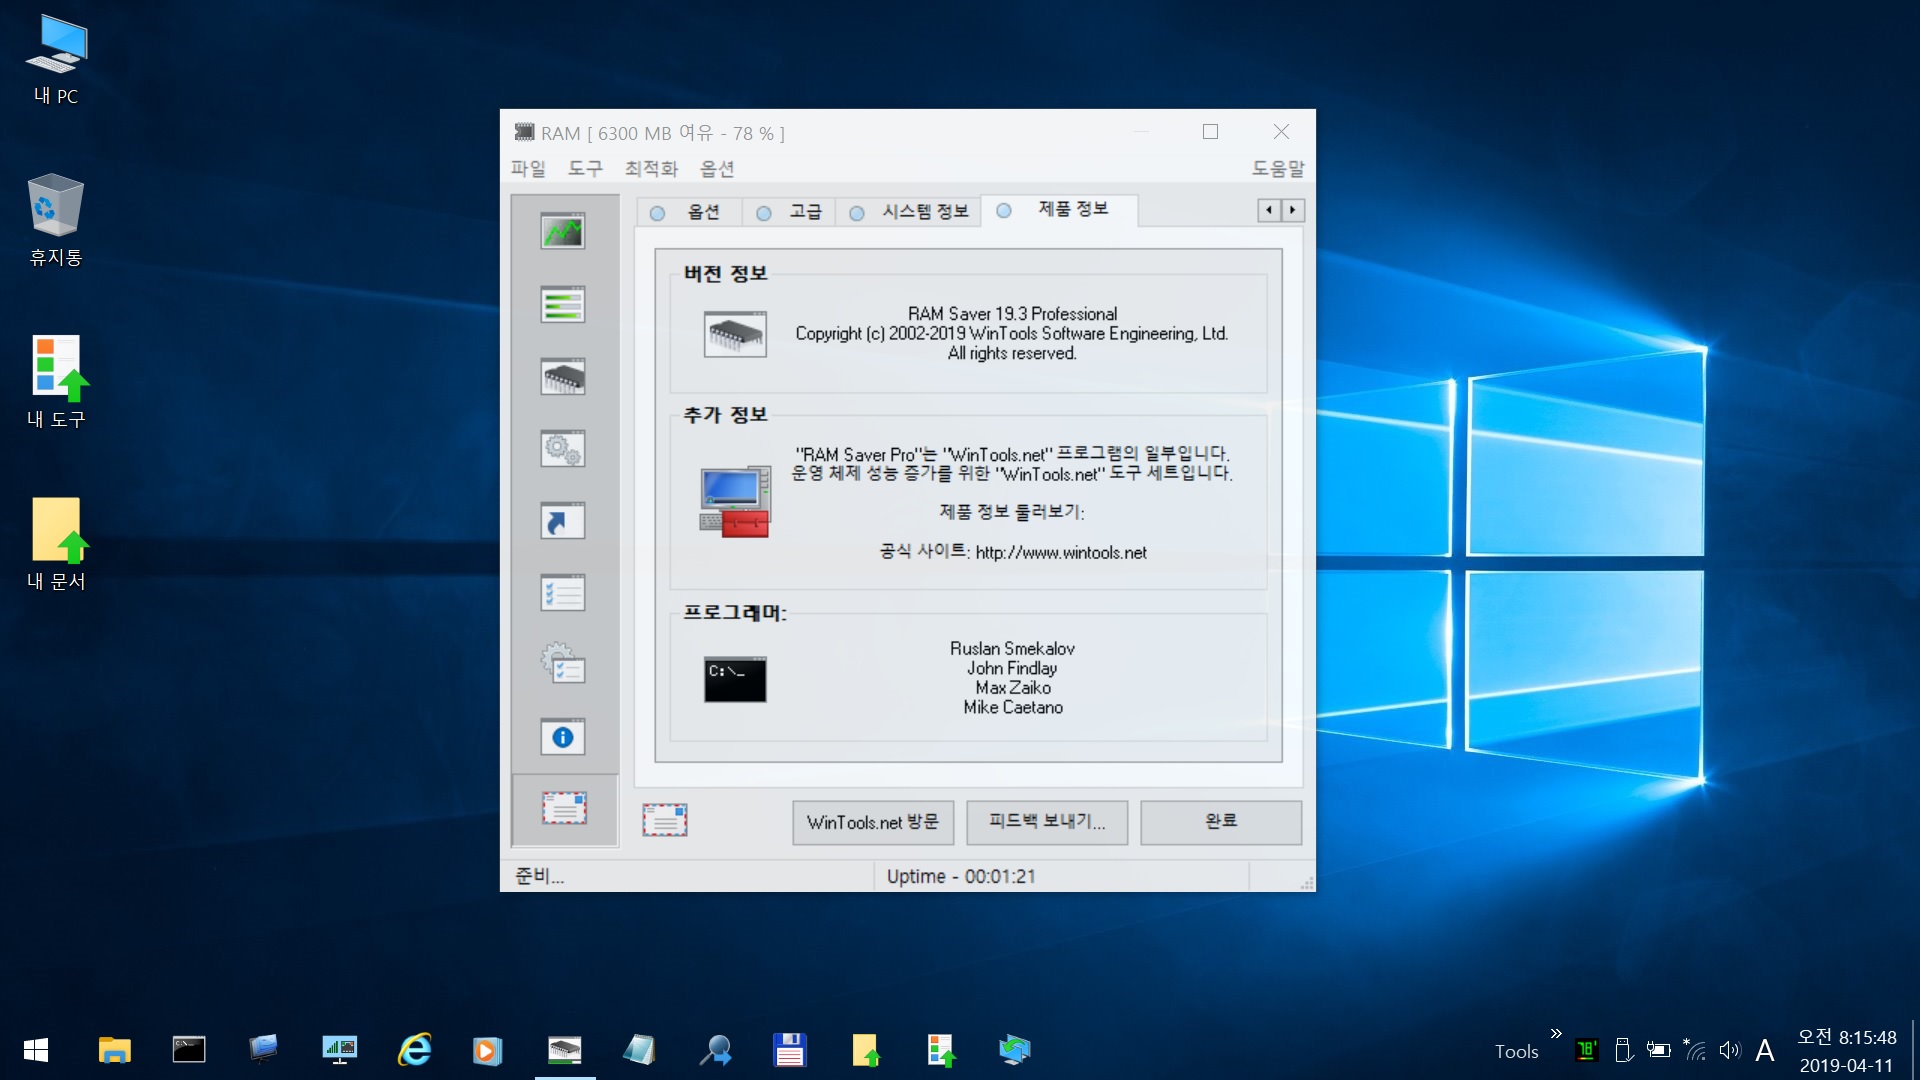Open the 휴지통 recycle bin icon
Viewport: 1920px width, 1080px height.
(x=56, y=220)
